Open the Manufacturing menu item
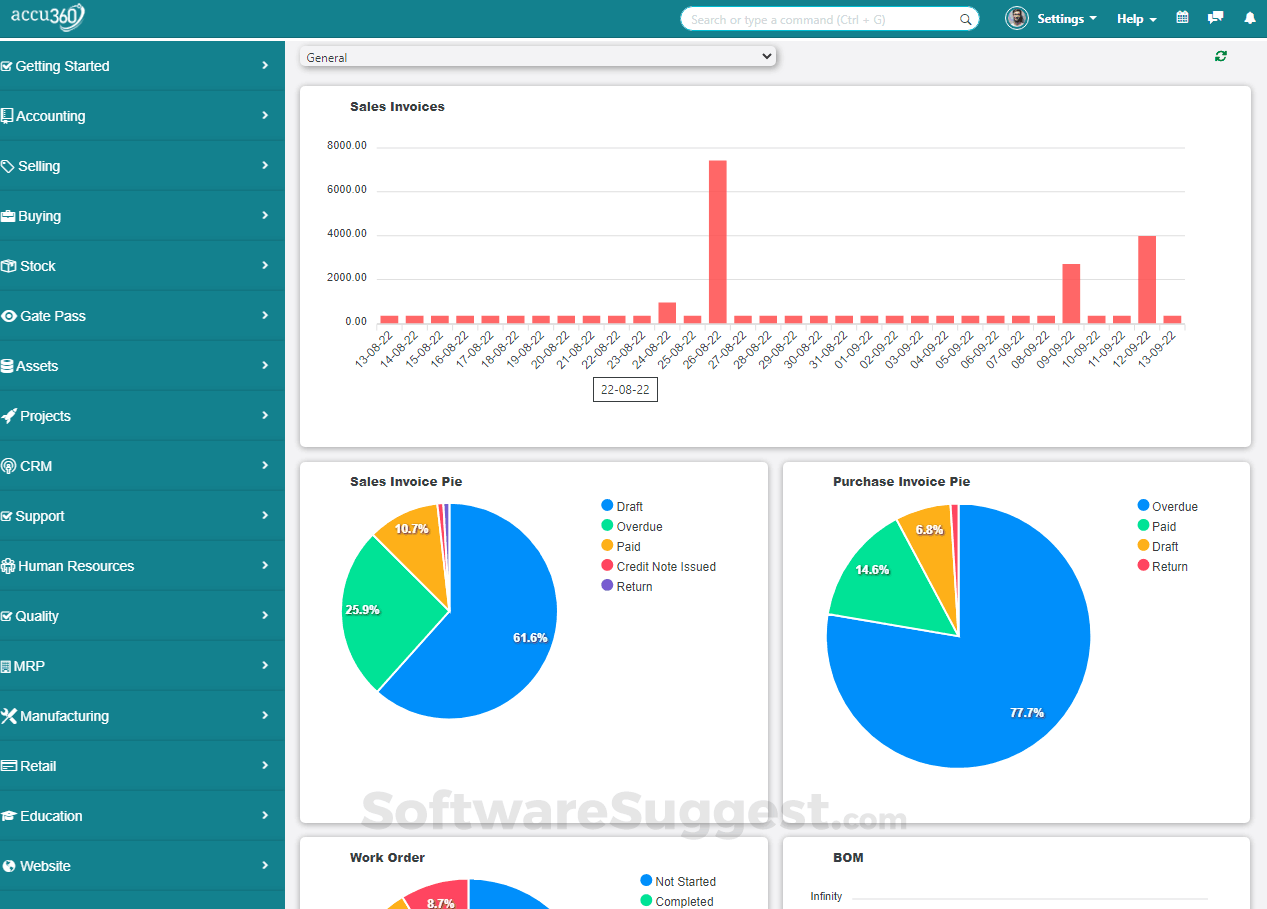 tap(63, 715)
